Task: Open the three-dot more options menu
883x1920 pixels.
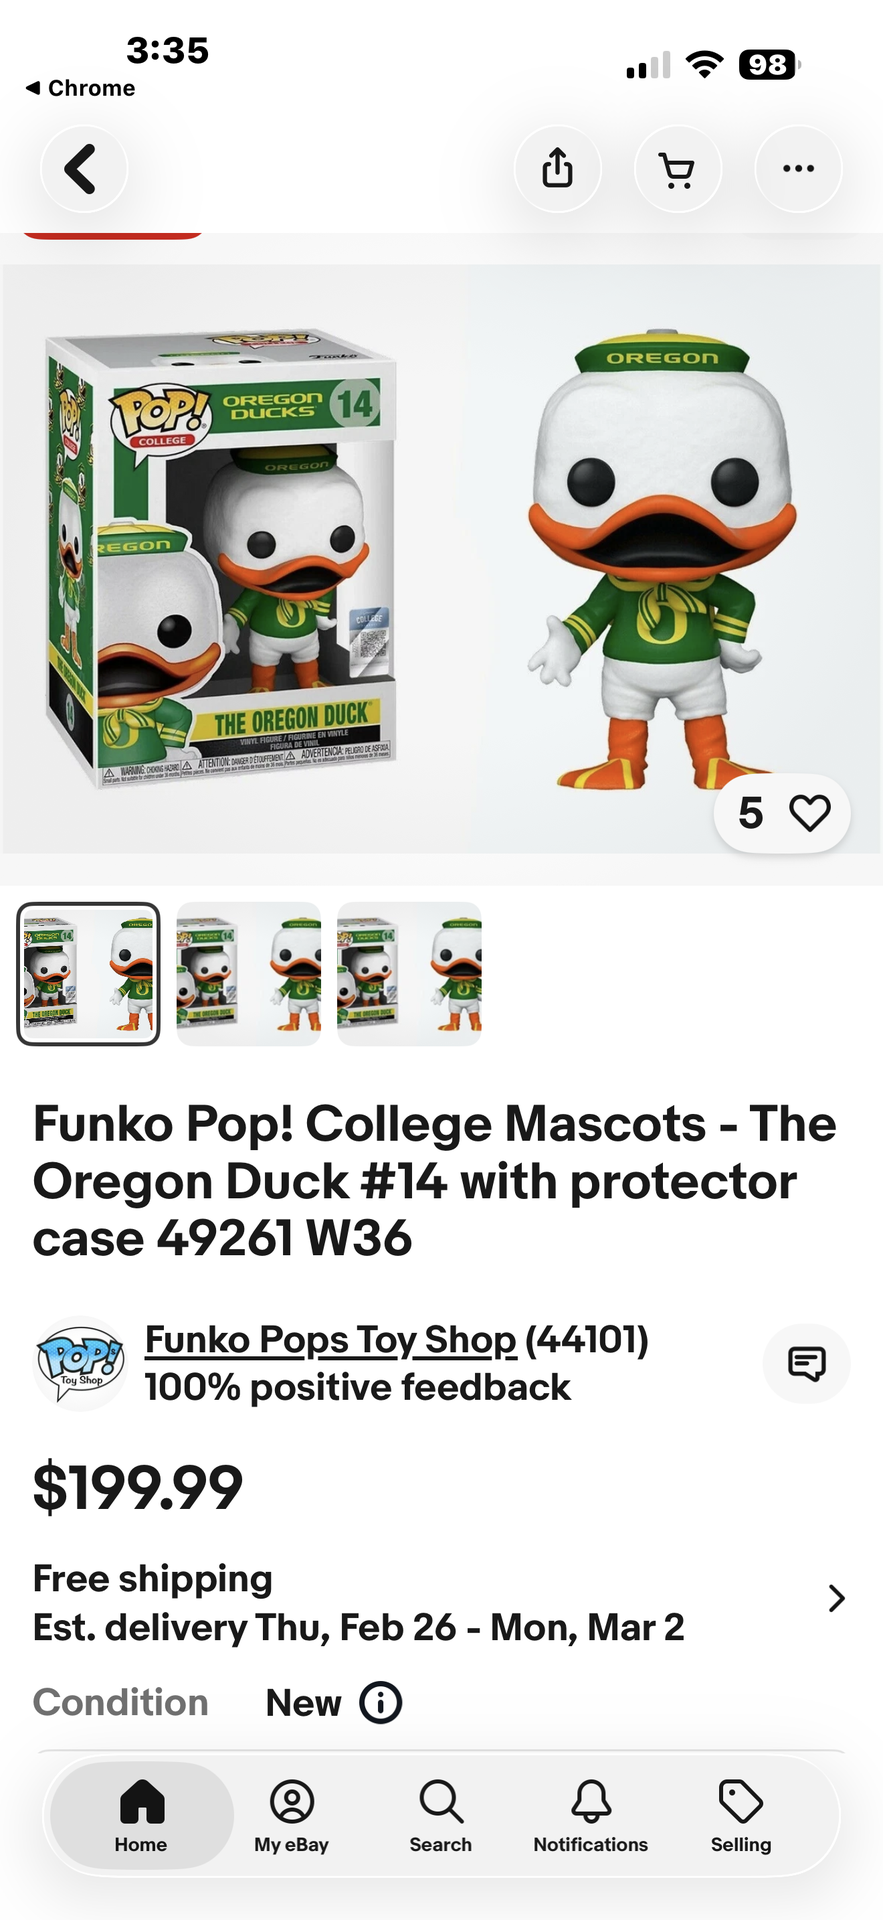Action: point(797,168)
